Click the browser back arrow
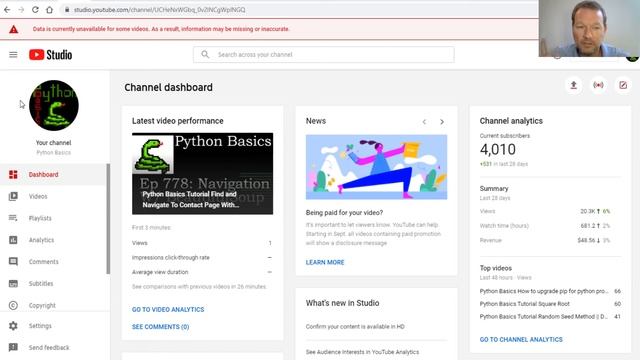This screenshot has width=640, height=360. pyautogui.click(x=7, y=9)
